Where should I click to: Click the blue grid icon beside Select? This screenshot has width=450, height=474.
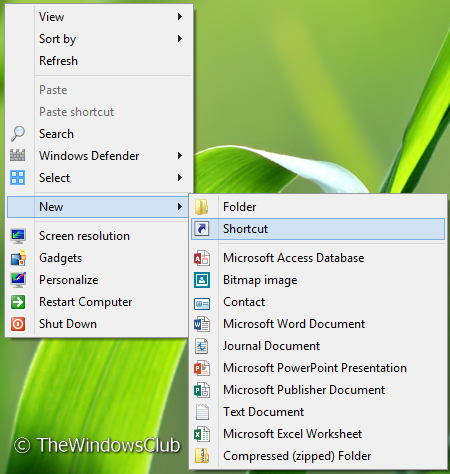tap(18, 177)
